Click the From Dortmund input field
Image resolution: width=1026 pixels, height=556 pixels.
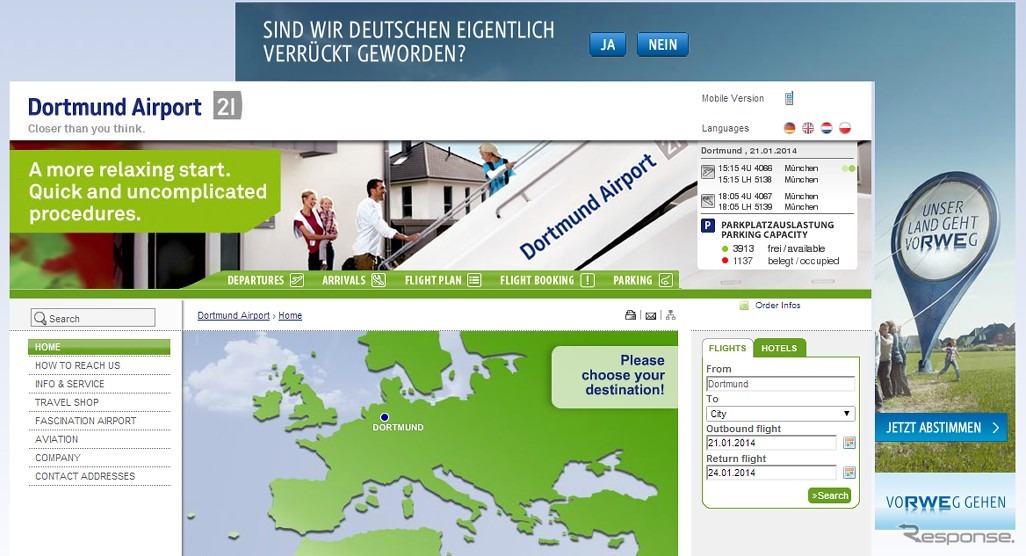click(781, 384)
